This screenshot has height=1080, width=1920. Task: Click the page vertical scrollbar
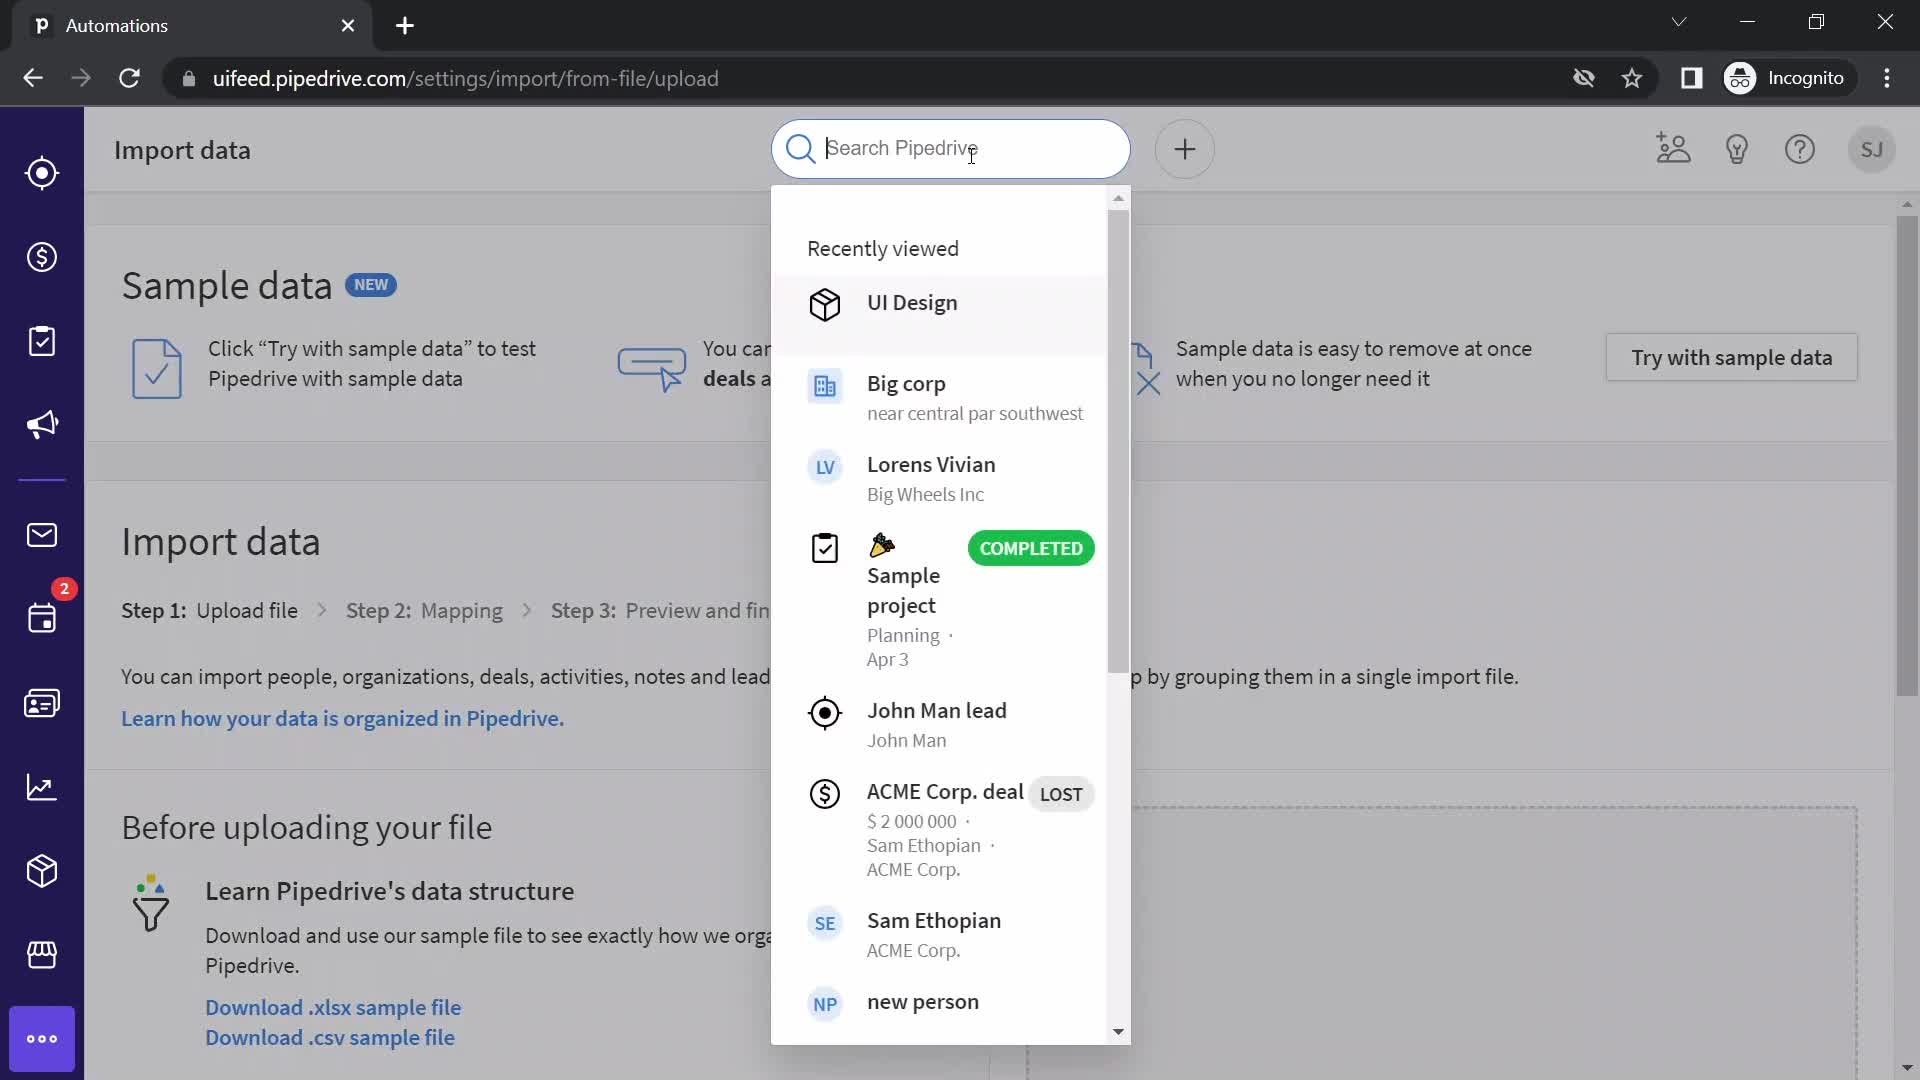pos(1907,455)
